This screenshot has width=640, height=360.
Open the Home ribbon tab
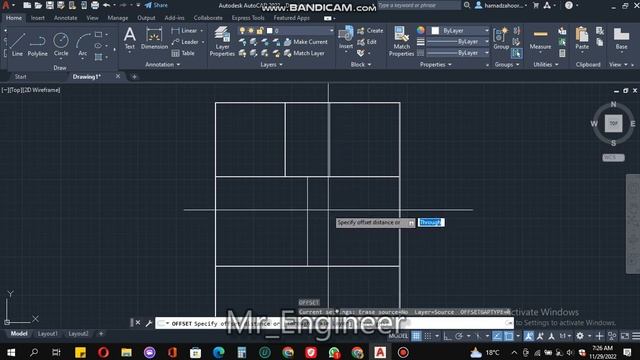14,18
